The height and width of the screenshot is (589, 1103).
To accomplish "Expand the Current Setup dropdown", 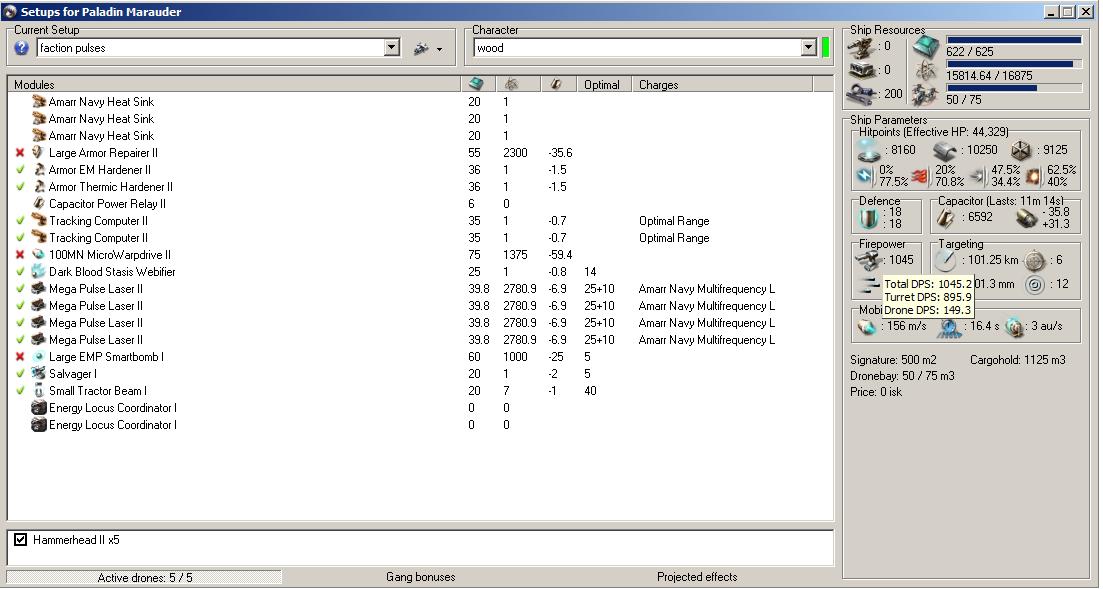I will pos(393,48).
